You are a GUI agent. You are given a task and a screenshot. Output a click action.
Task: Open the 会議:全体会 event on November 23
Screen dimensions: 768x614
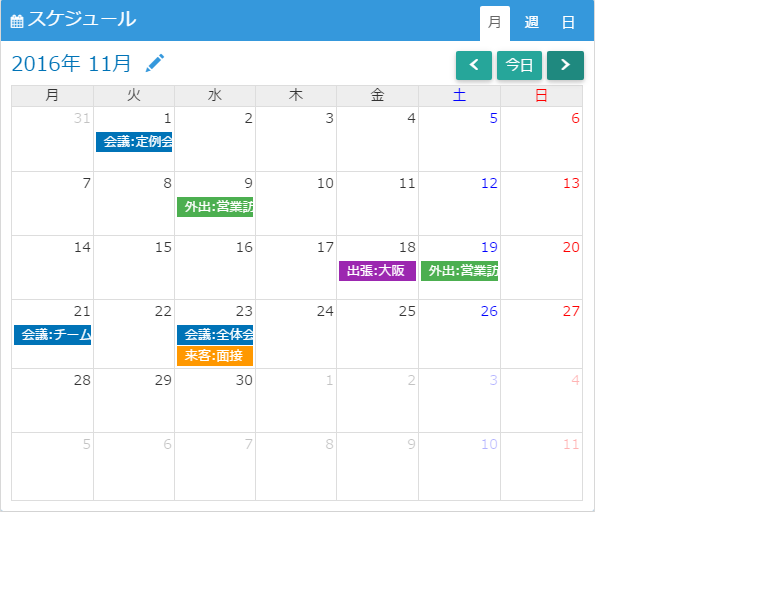pyautogui.click(x=215, y=335)
